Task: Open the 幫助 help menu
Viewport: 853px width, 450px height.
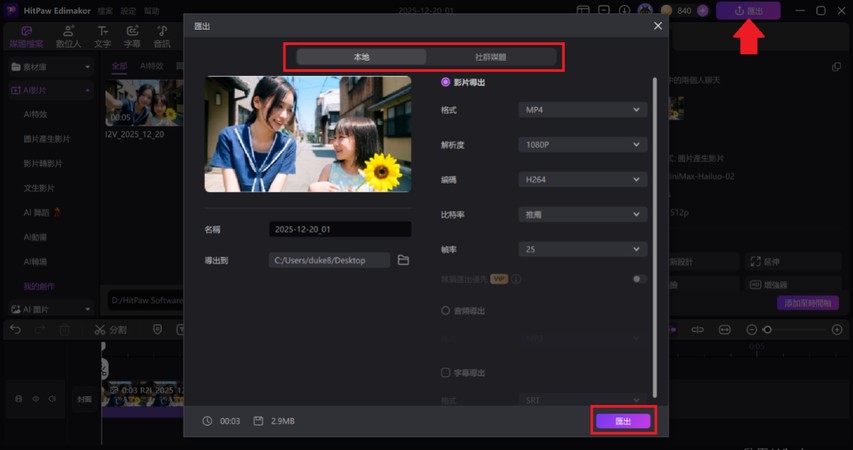Action: (152, 11)
